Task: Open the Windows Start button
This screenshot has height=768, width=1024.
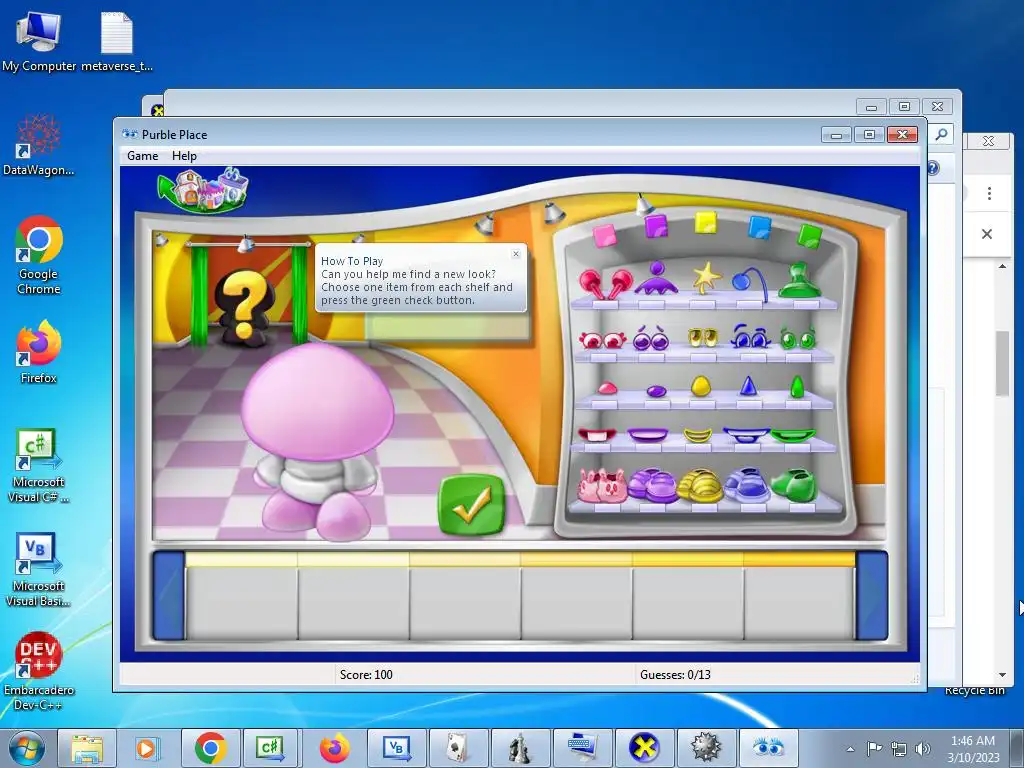Action: pos(26,748)
